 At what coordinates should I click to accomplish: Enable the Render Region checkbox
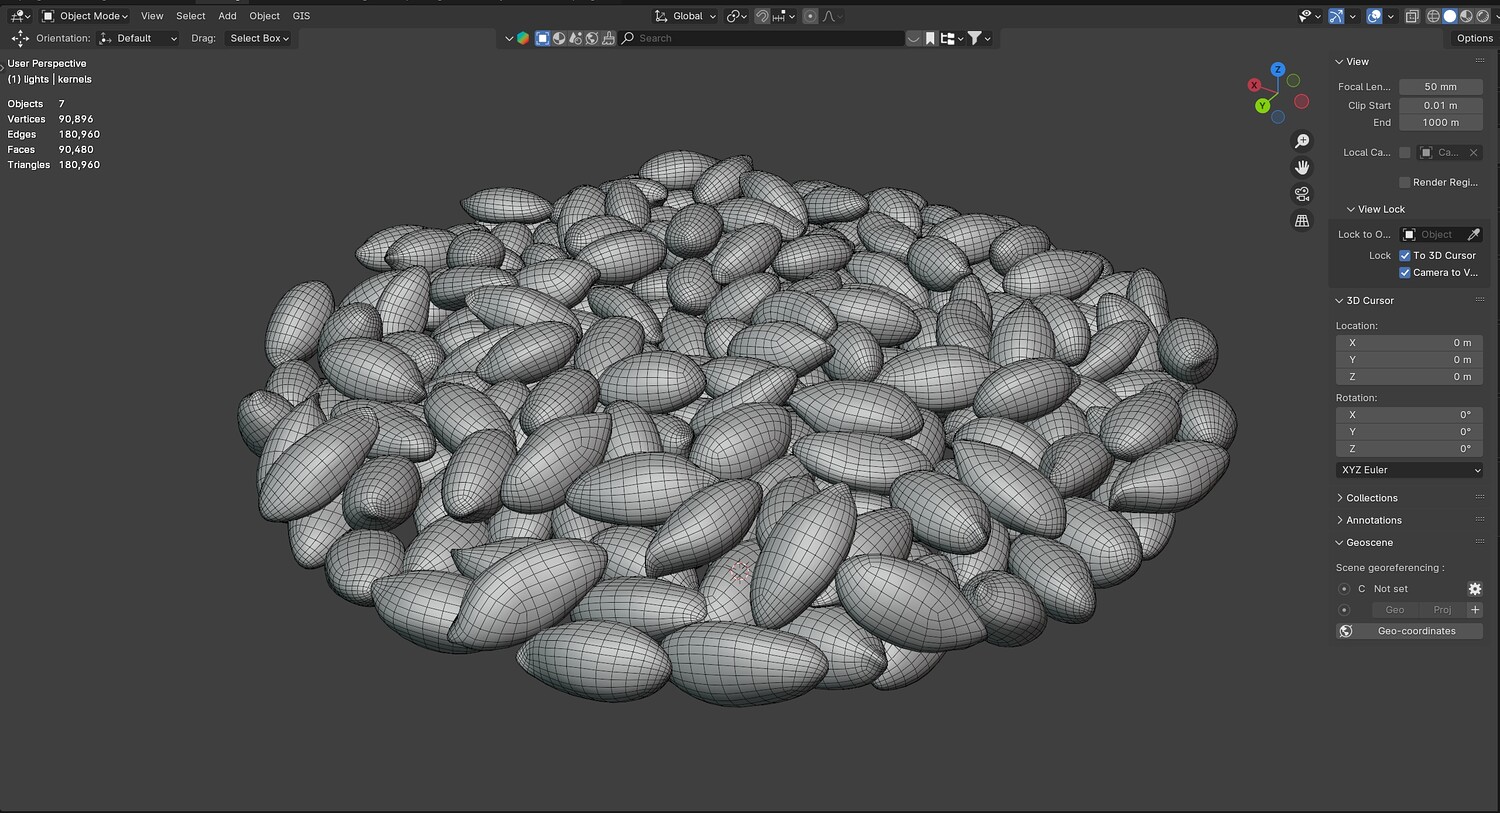coord(1405,182)
